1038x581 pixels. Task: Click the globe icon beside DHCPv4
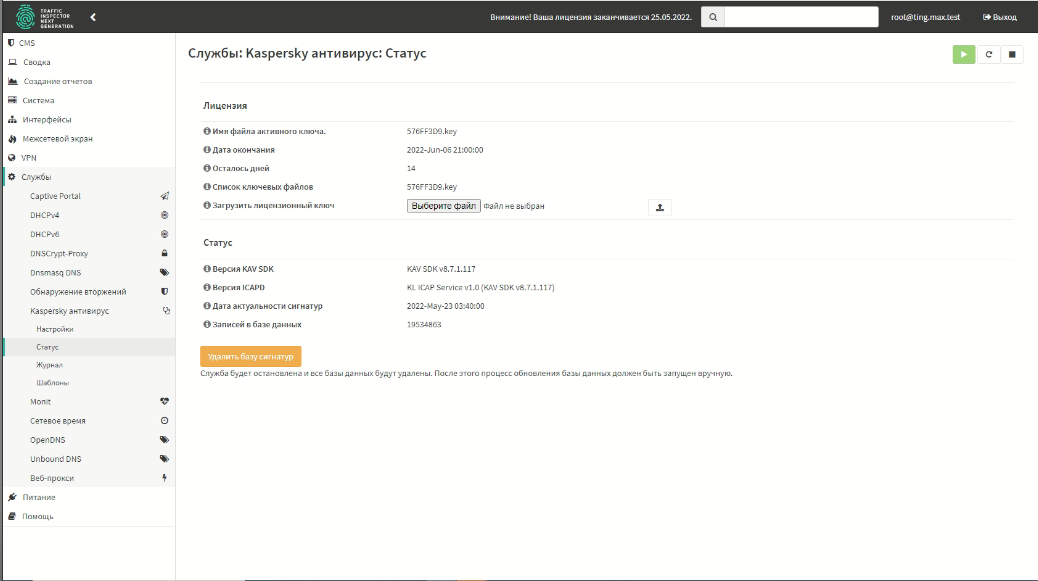164,215
